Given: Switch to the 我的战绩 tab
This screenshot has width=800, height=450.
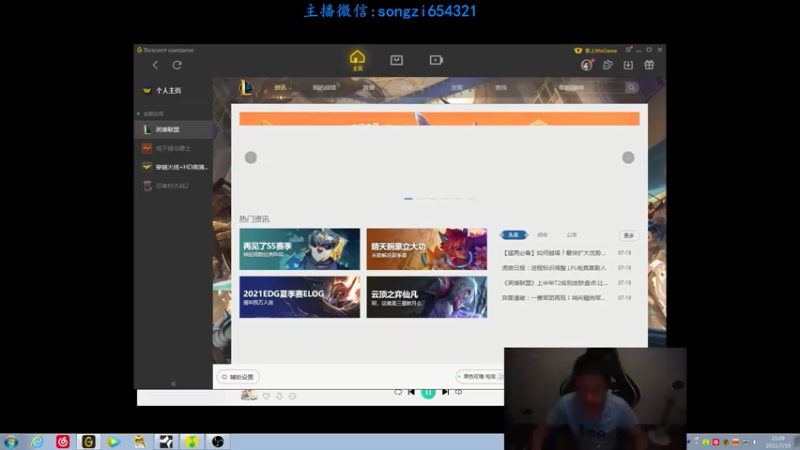Looking at the screenshot, I should tap(324, 88).
